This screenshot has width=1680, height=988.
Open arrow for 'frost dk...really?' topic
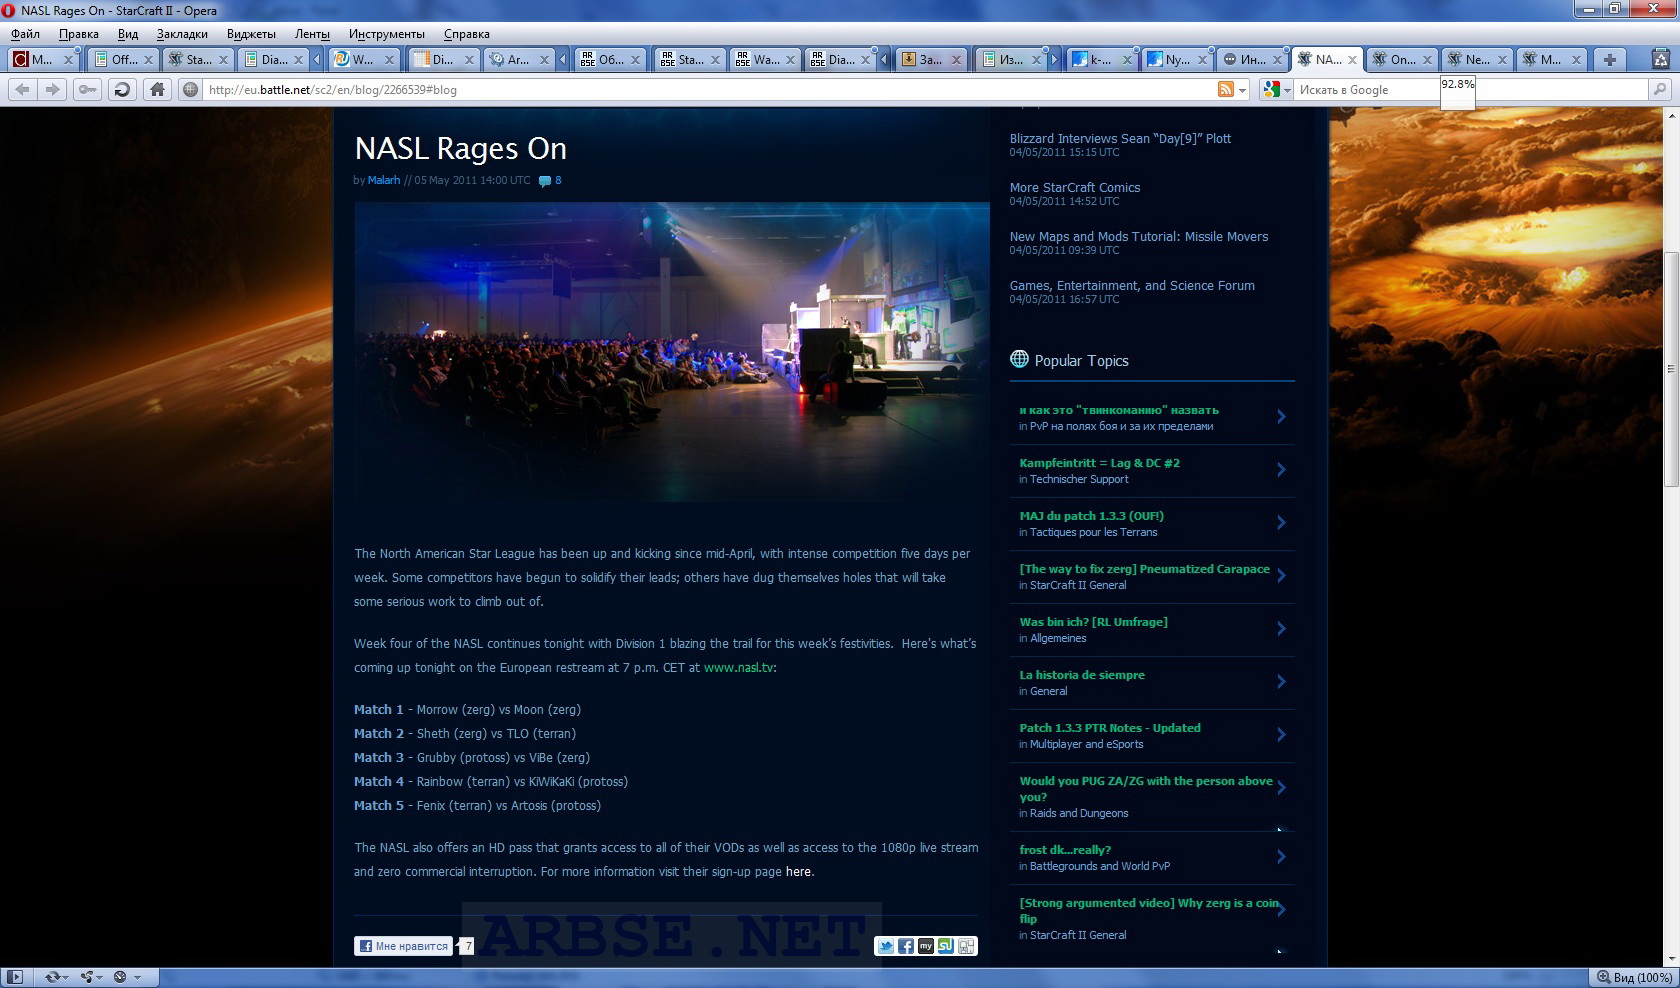[1281, 857]
